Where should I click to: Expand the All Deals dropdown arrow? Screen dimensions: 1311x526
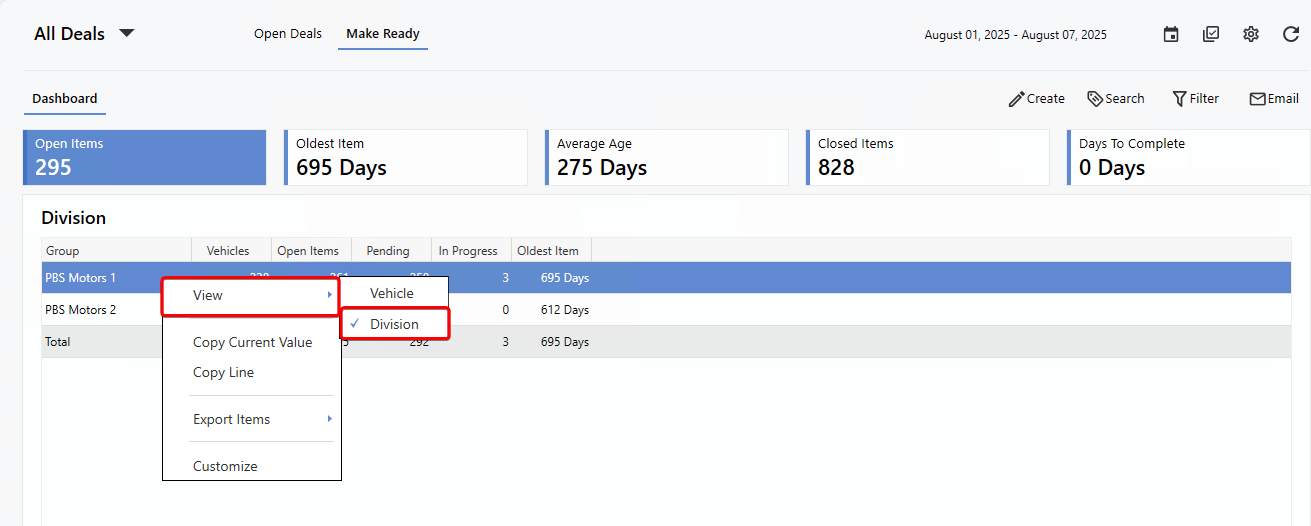click(127, 33)
